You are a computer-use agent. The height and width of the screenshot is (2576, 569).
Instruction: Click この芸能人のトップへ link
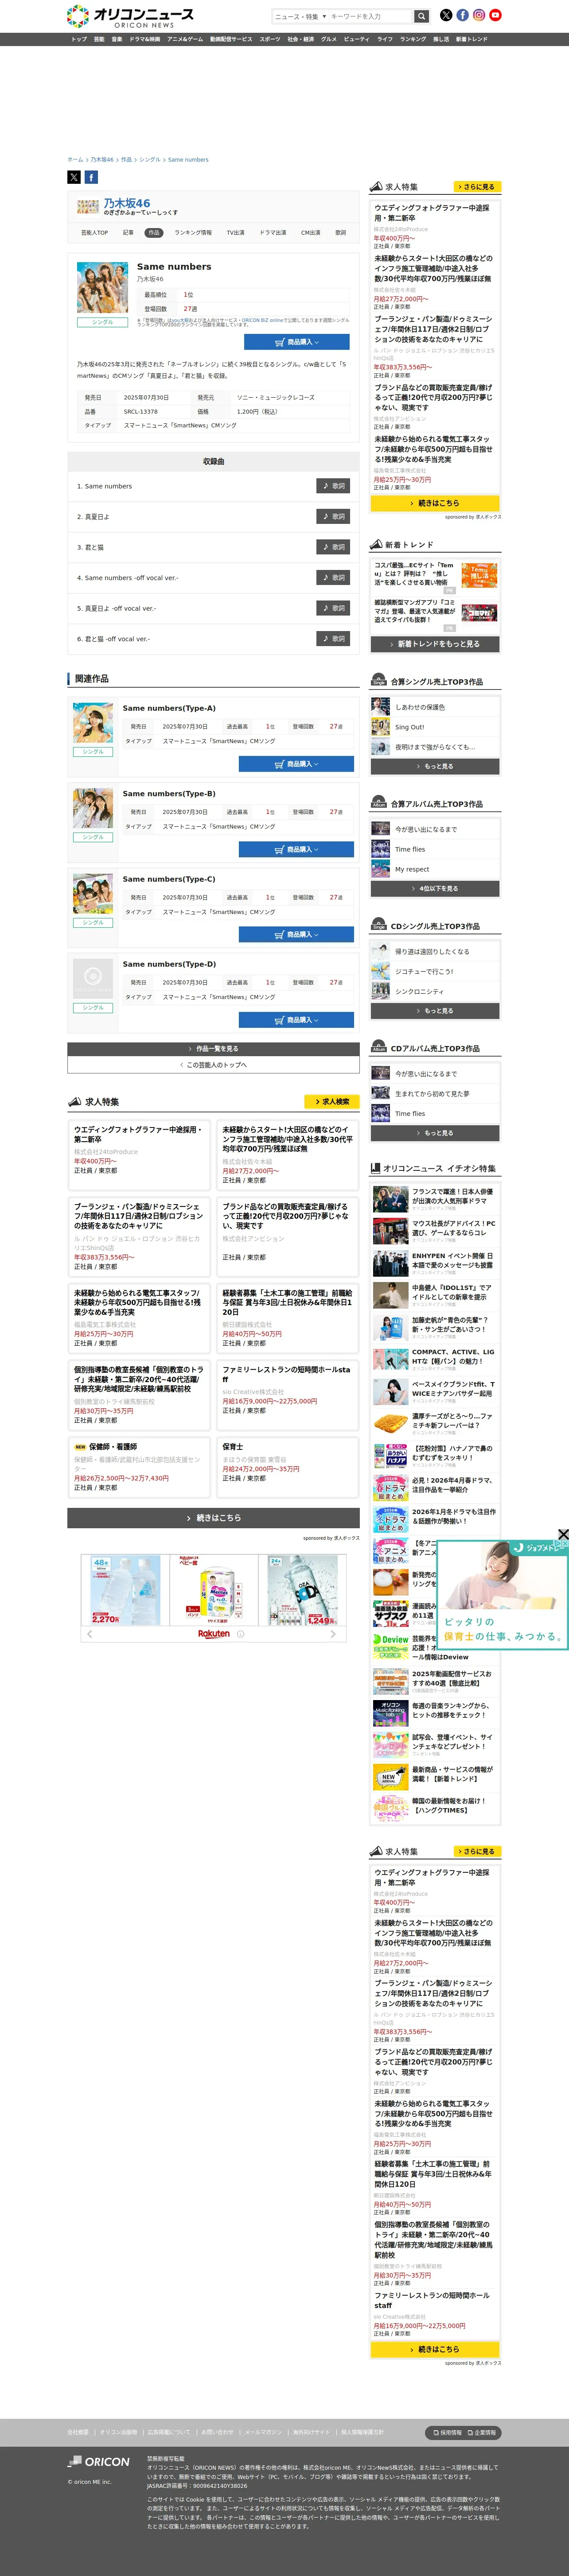(x=213, y=1065)
